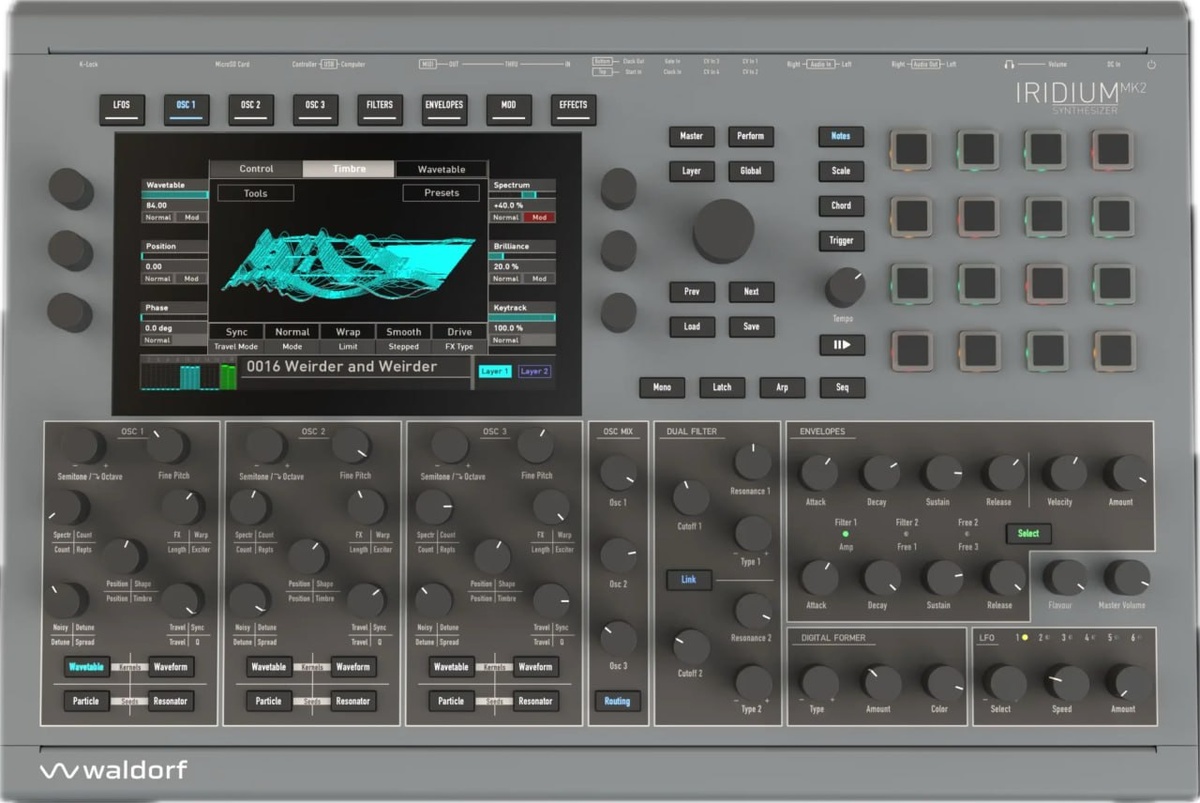Click the LFO Speed knob
The height and width of the screenshot is (803, 1200).
point(1067,683)
